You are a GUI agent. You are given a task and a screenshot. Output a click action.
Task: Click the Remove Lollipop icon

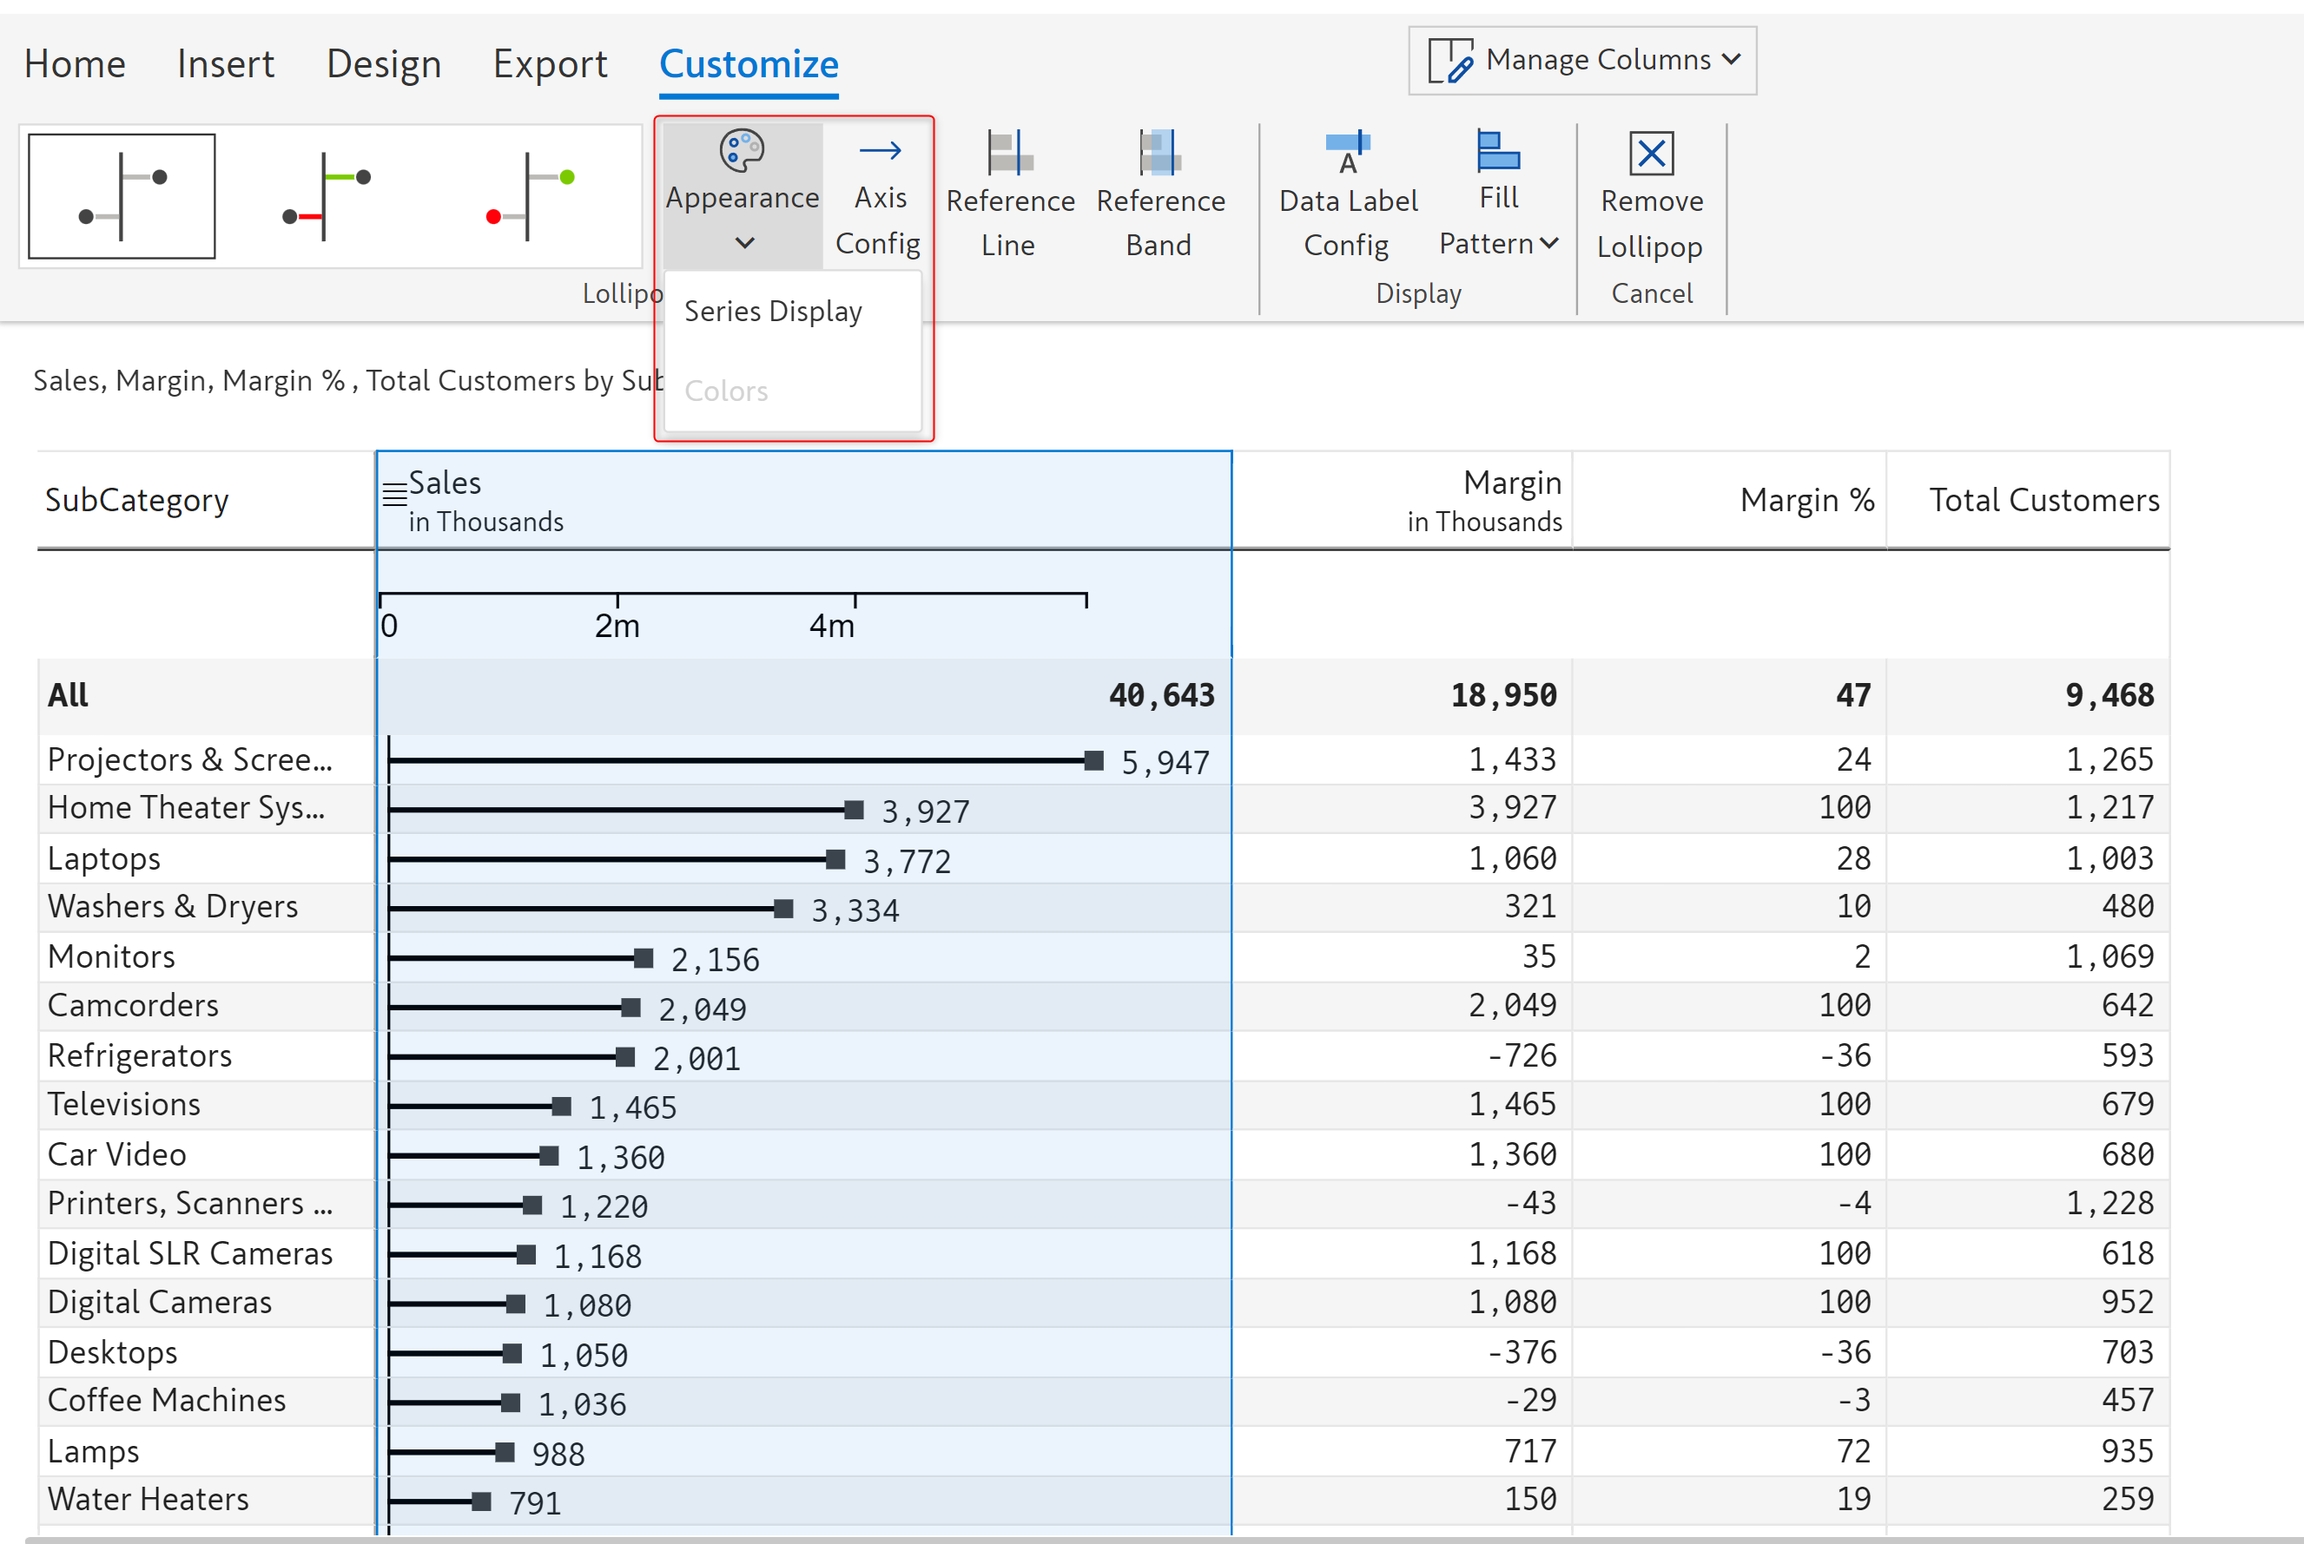click(1651, 154)
